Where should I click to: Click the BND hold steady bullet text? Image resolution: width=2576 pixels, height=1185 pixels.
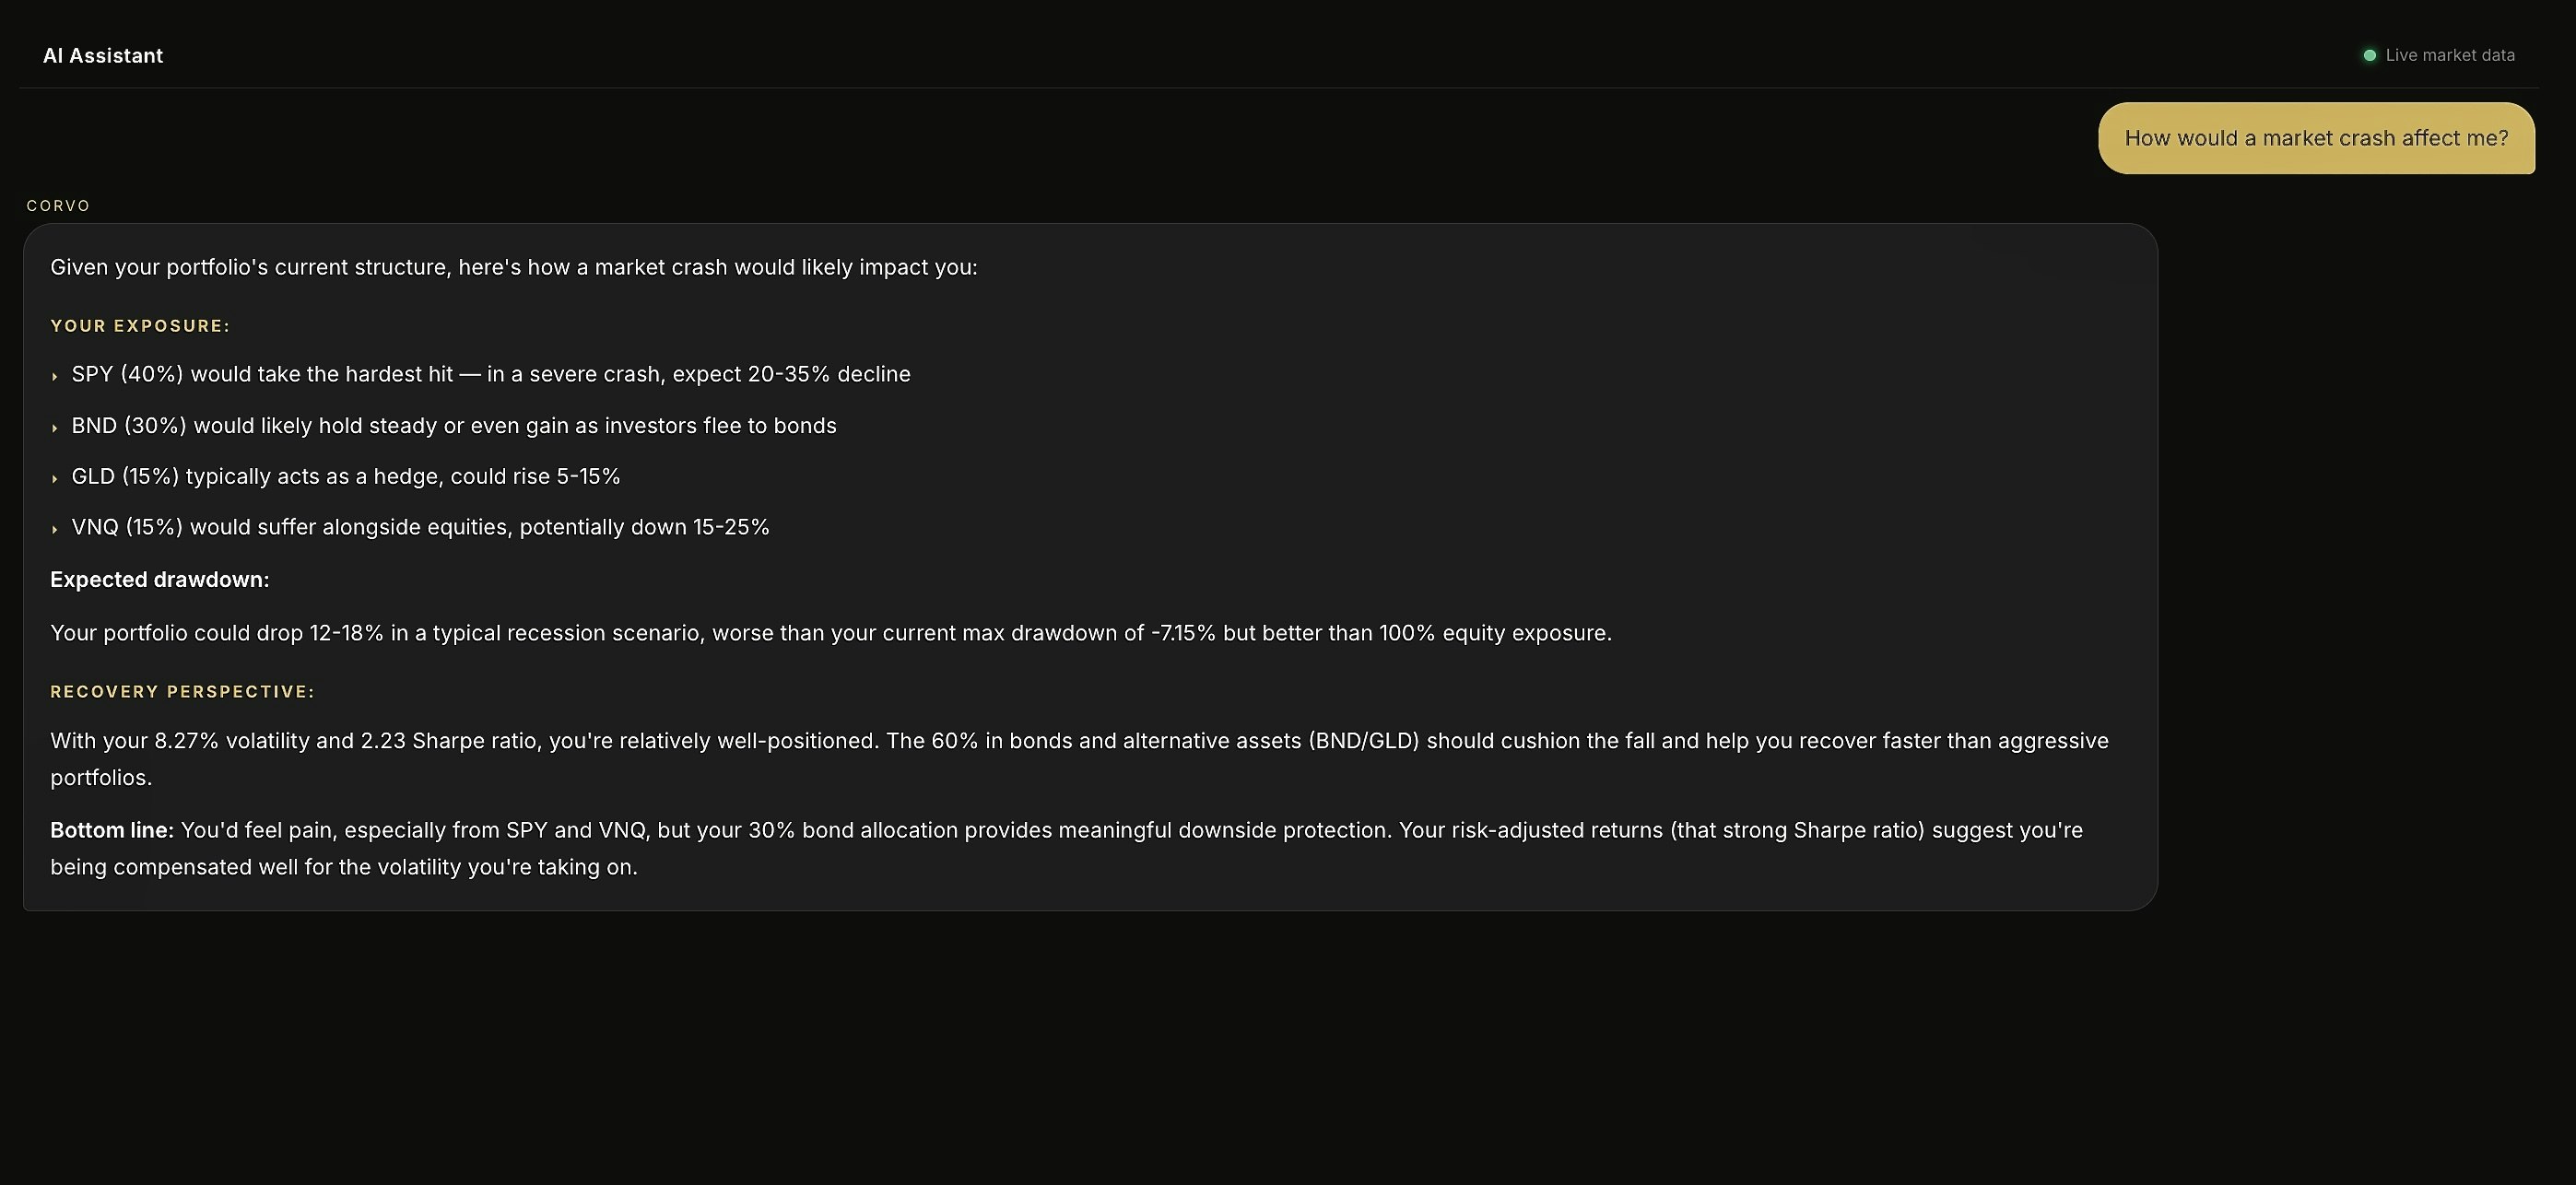pos(454,426)
